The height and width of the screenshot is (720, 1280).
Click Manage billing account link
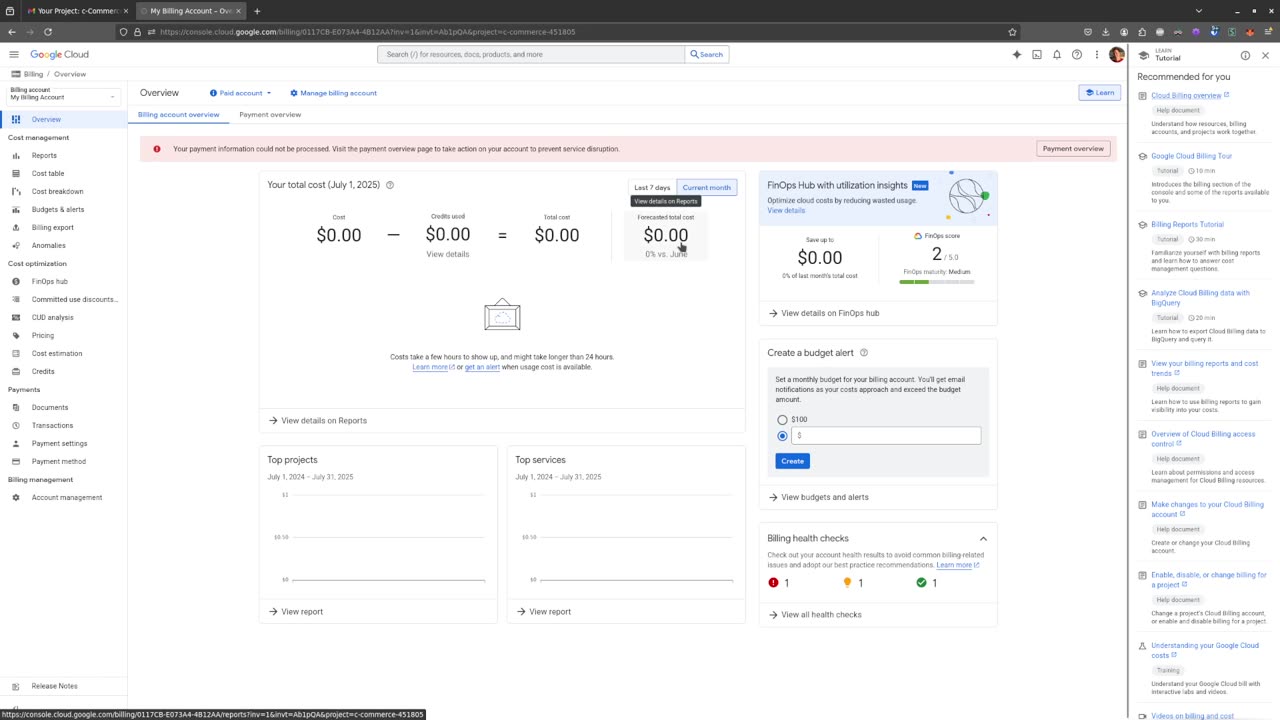pos(333,93)
